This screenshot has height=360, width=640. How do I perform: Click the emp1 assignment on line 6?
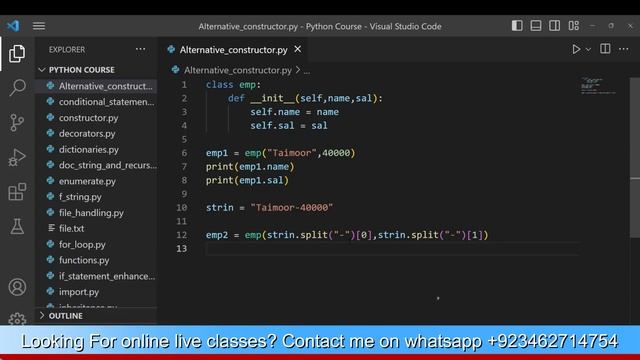(280, 153)
